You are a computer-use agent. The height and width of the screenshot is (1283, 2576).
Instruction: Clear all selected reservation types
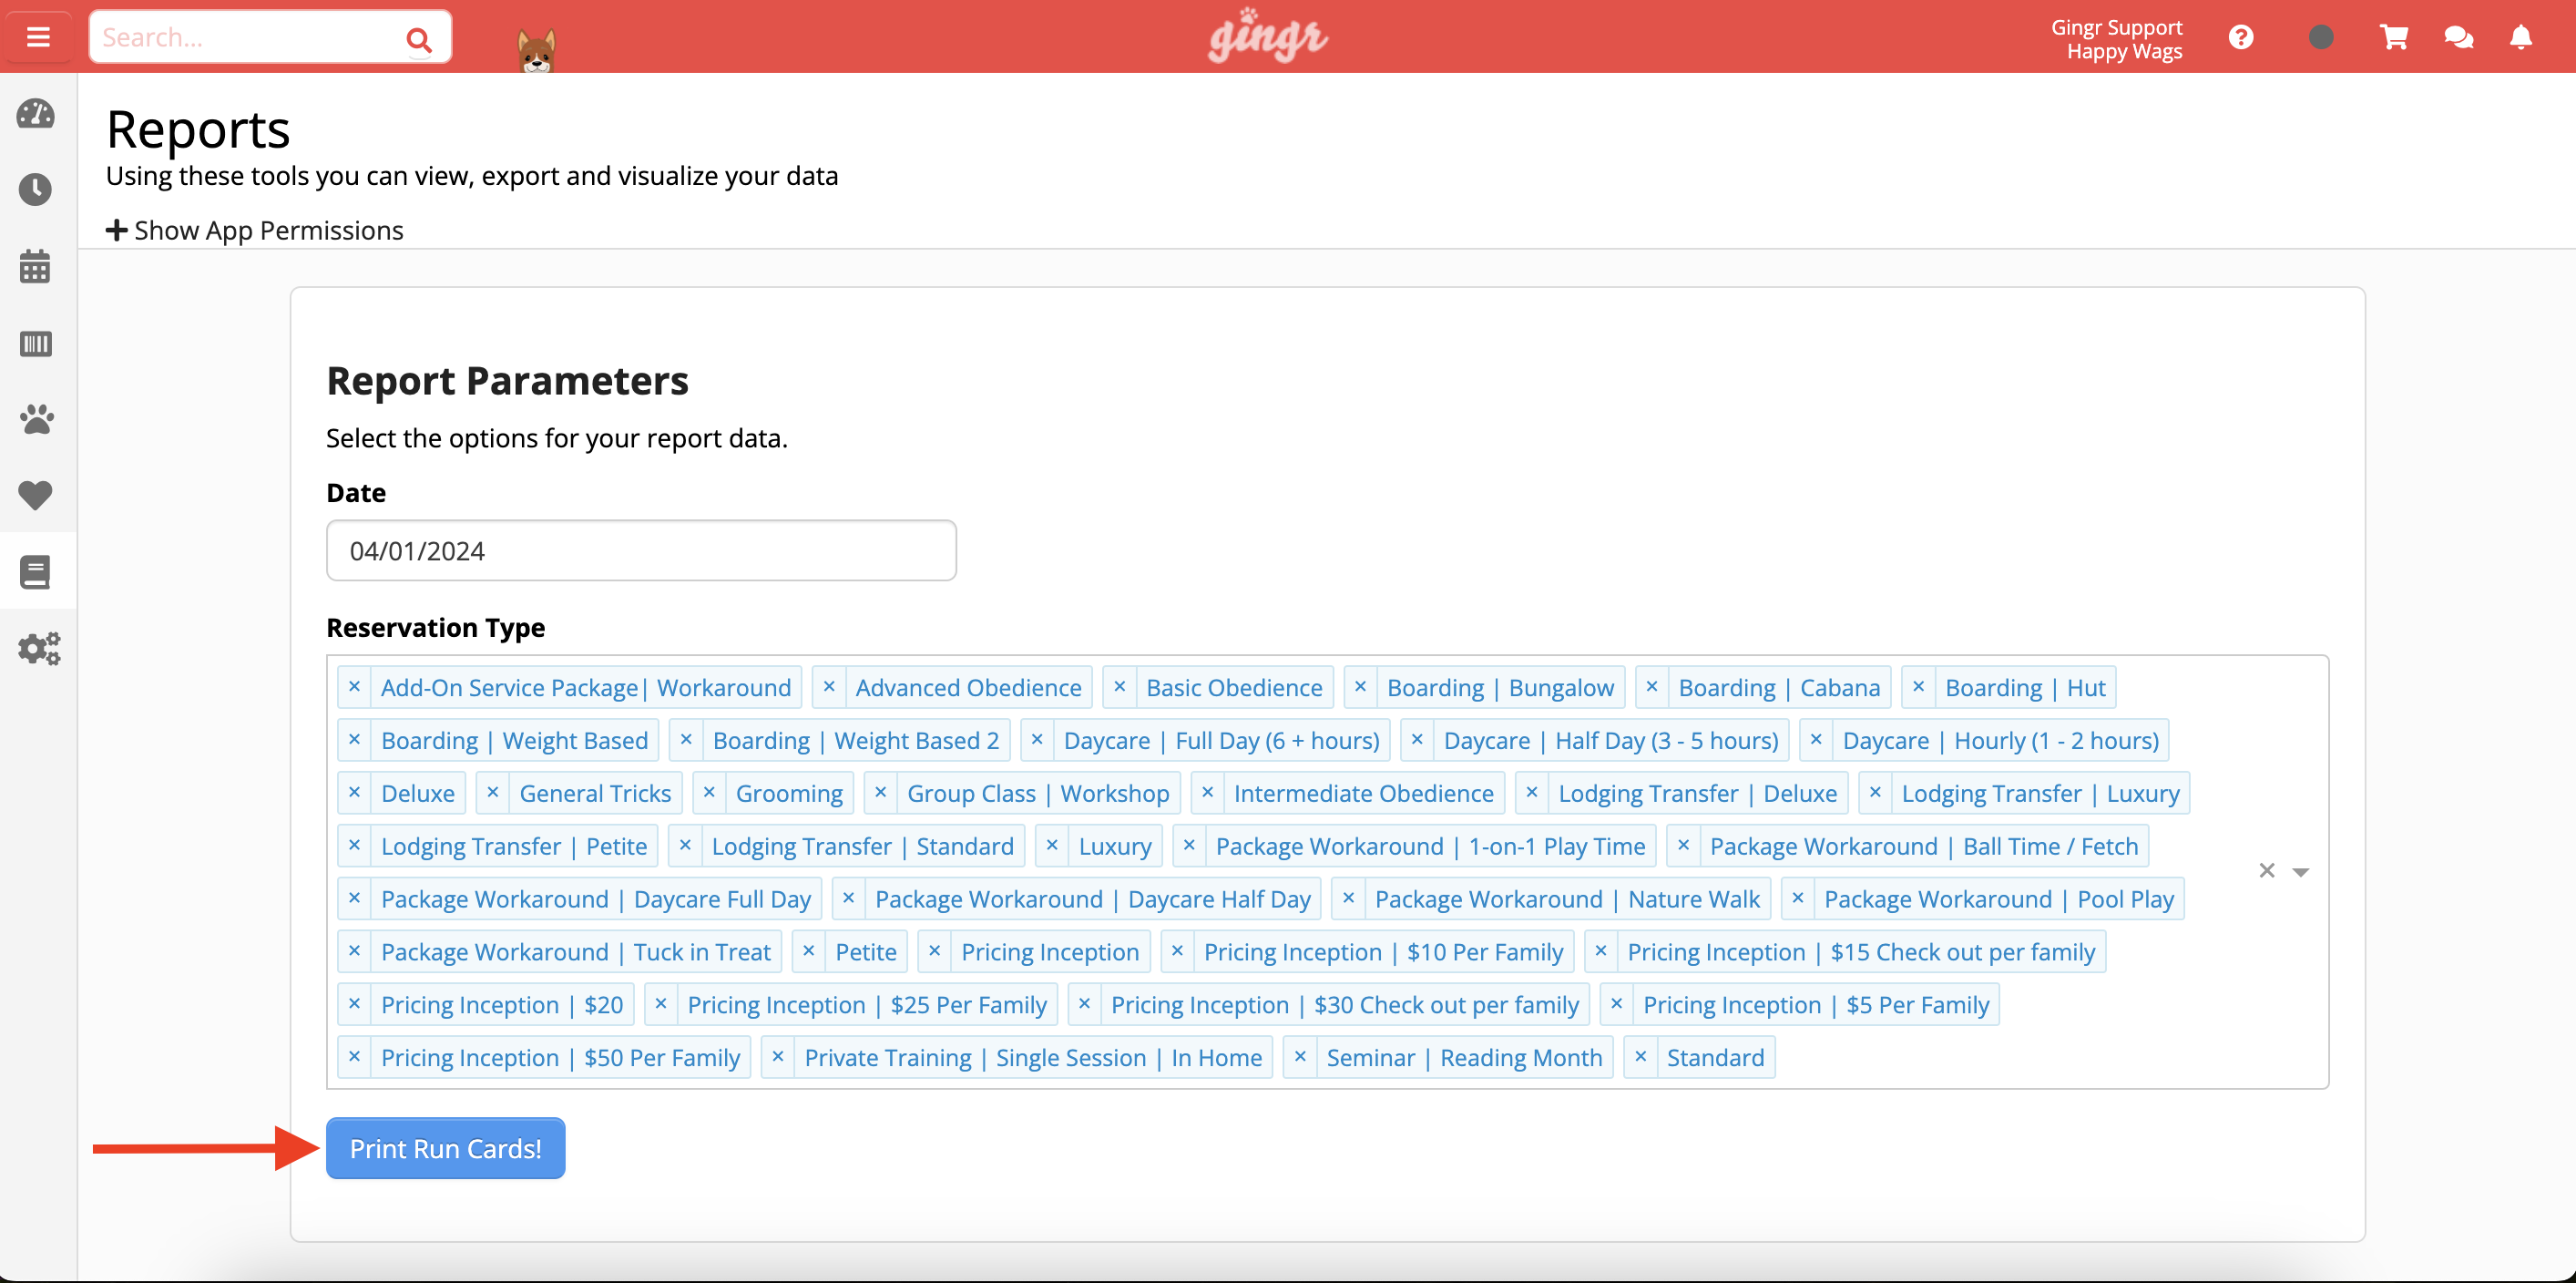(2267, 870)
